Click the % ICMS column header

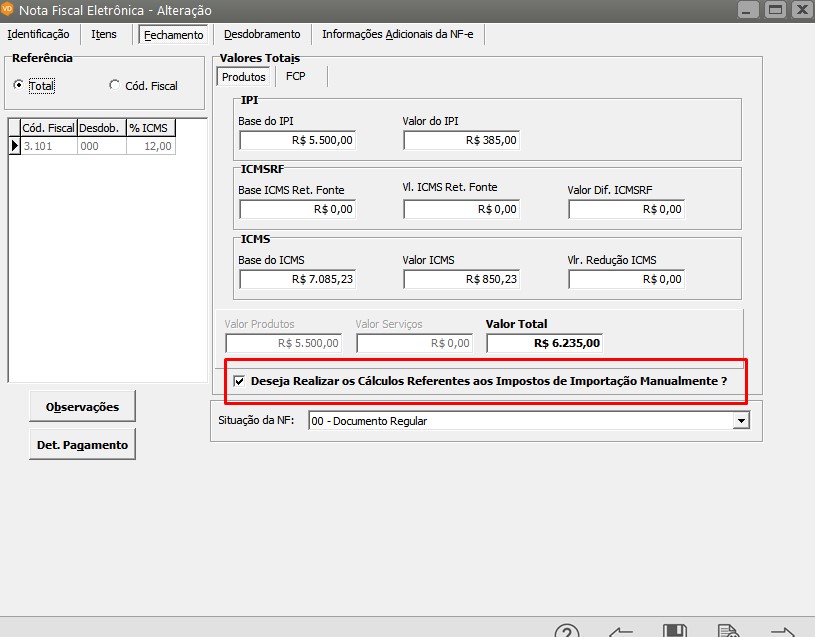pos(151,128)
